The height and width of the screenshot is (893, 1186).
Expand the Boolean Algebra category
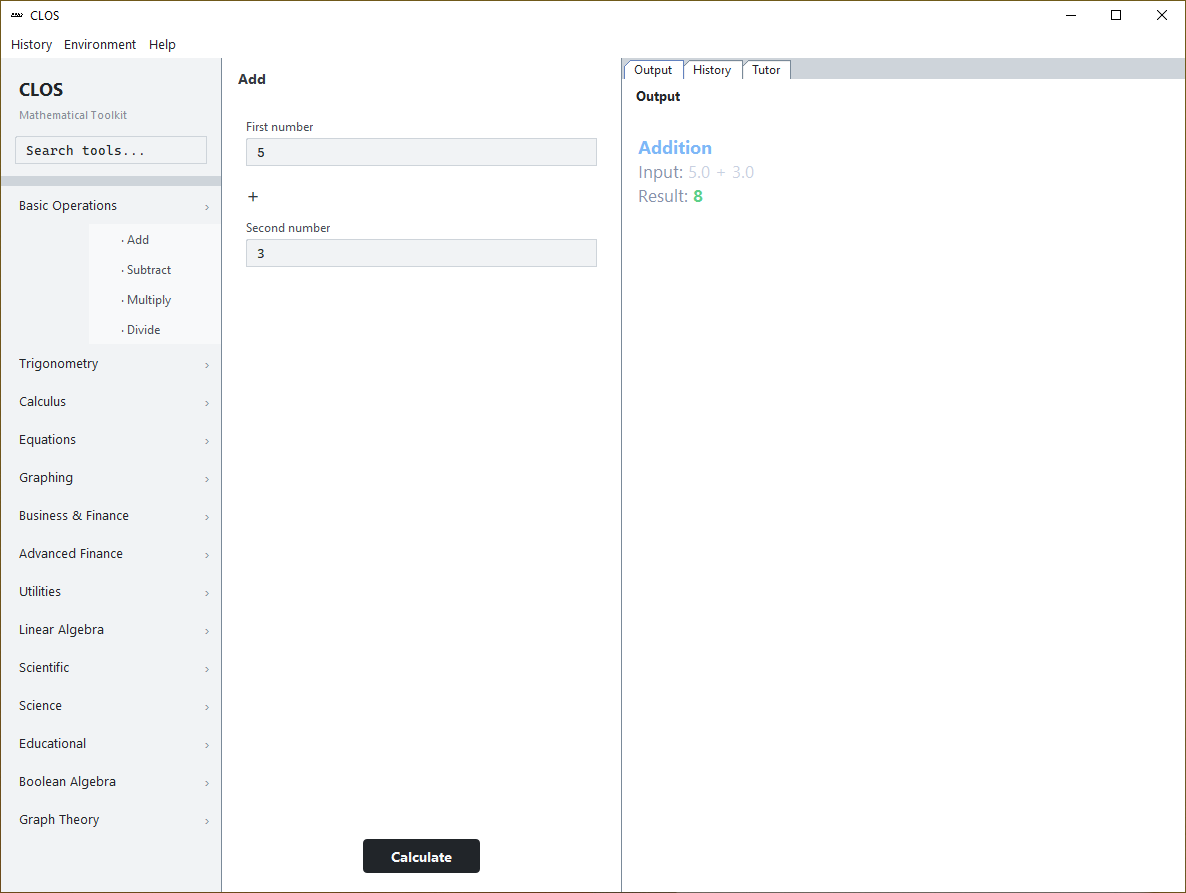[112, 782]
